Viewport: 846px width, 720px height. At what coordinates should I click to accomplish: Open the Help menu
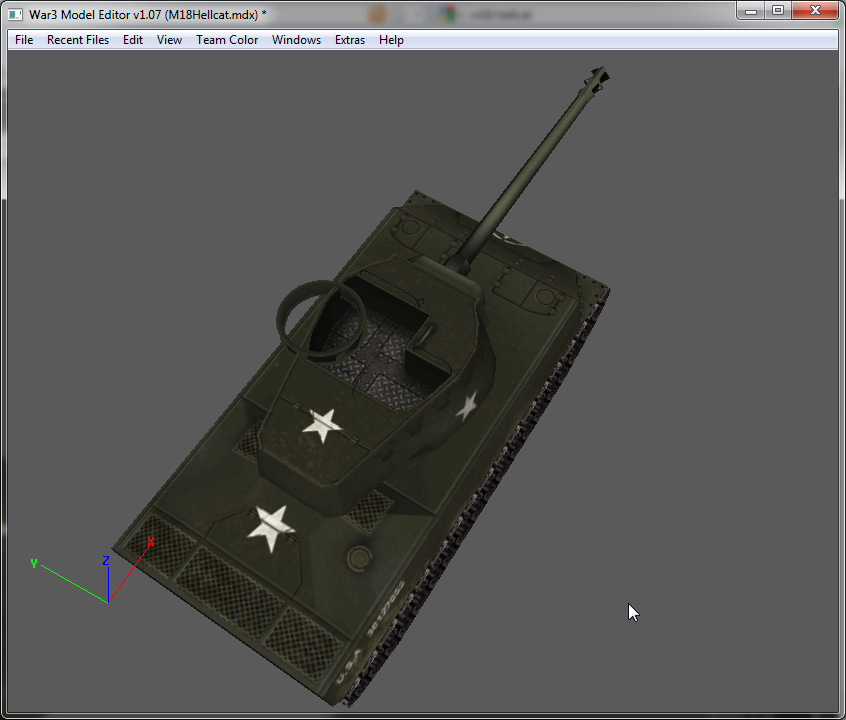[x=391, y=40]
